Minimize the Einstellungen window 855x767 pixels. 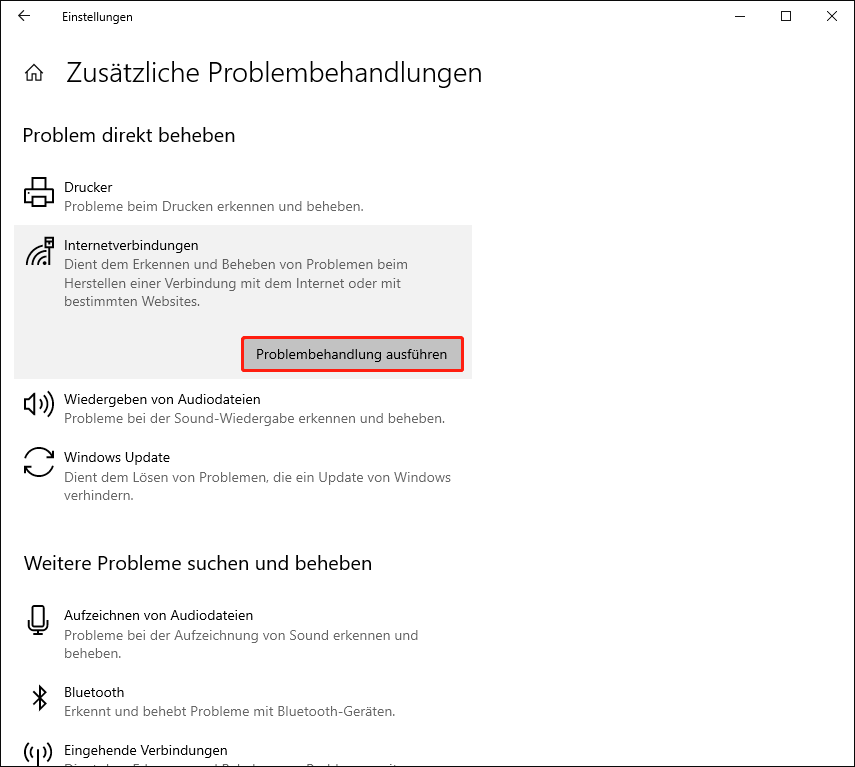coord(739,16)
